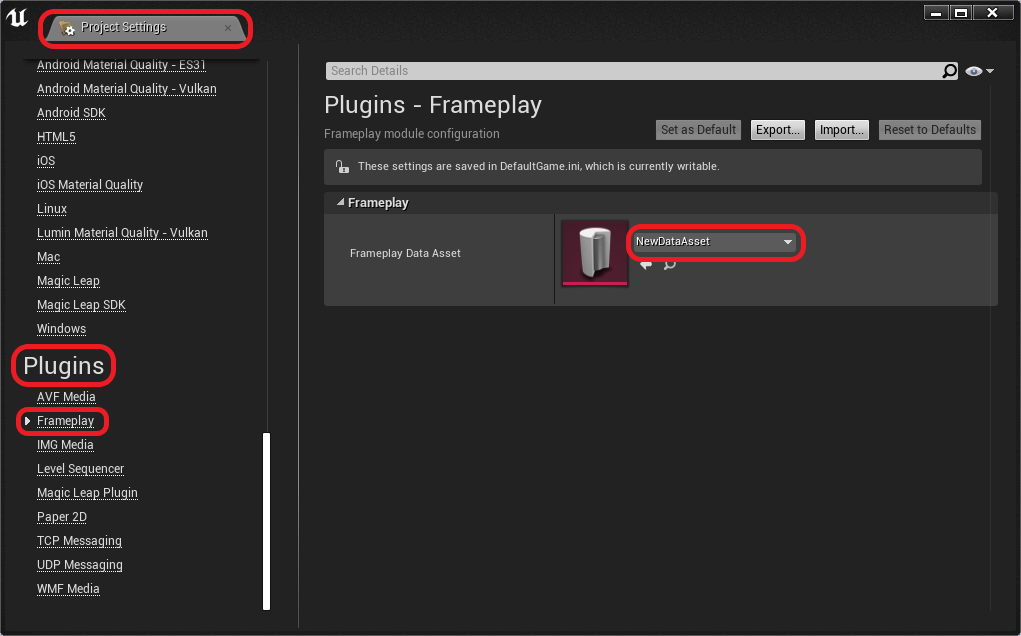The image size is (1021, 636).
Task: Click the Set as Default button
Action: 698,130
